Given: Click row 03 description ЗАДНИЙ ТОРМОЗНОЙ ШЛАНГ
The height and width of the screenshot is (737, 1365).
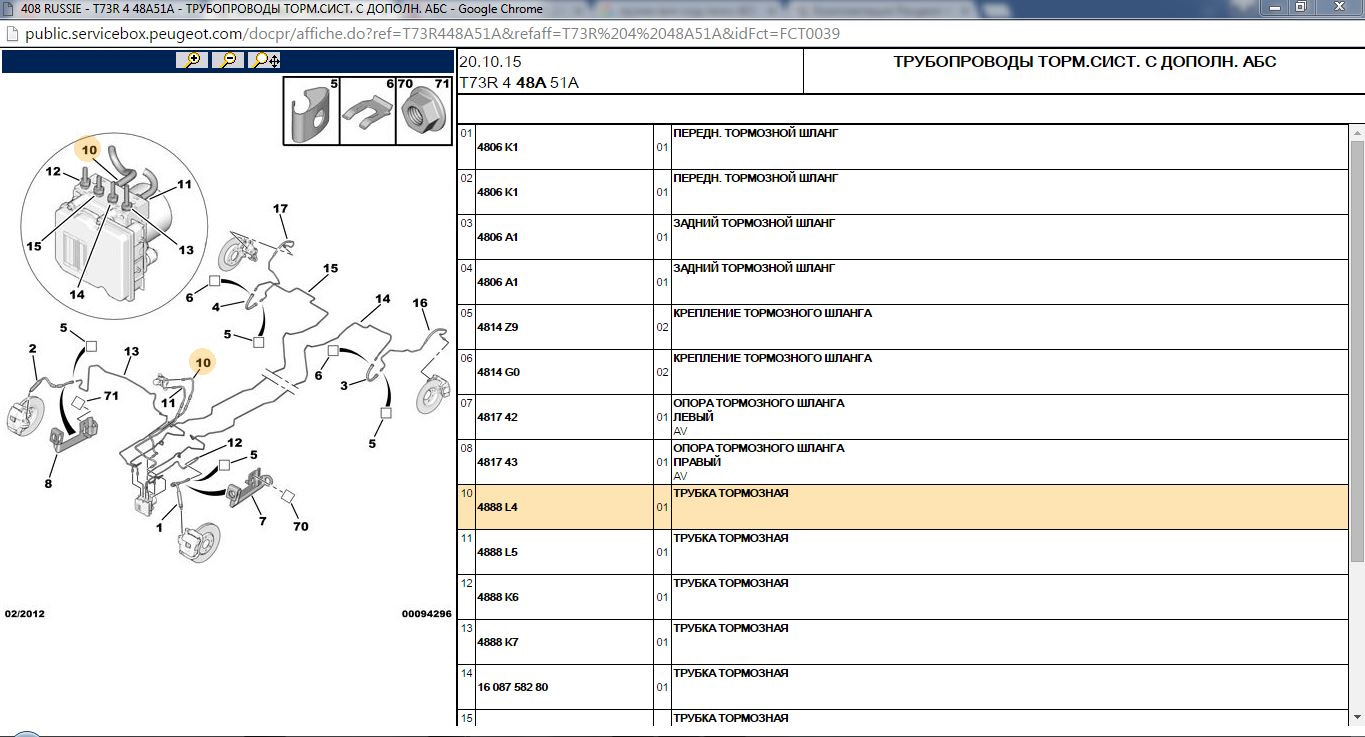Looking at the screenshot, I should pyautogui.click(x=753, y=223).
